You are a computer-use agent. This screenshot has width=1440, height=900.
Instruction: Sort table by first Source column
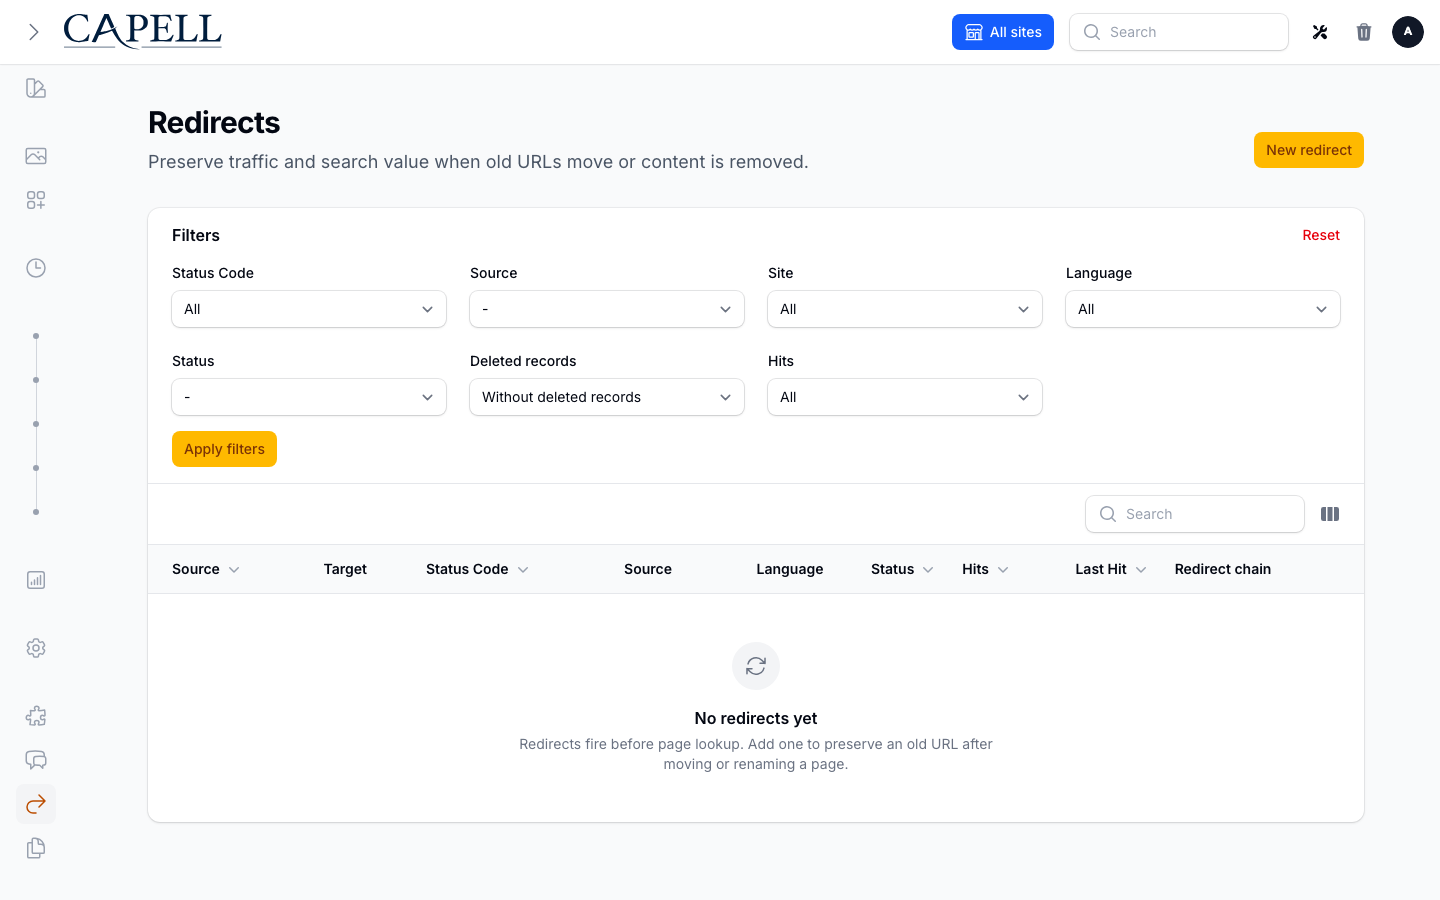[x=206, y=569]
